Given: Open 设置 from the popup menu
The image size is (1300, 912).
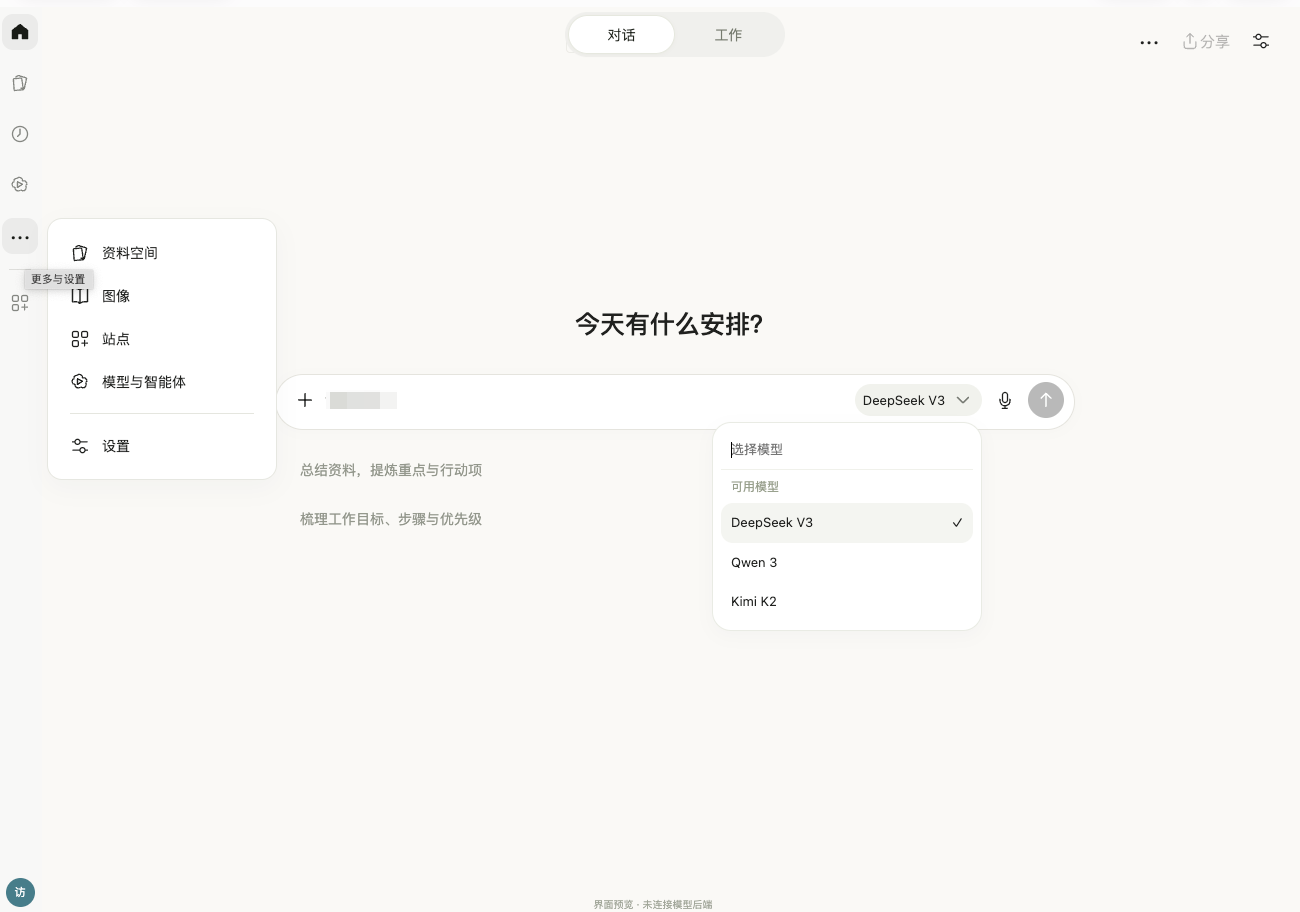Looking at the screenshot, I should click(162, 446).
